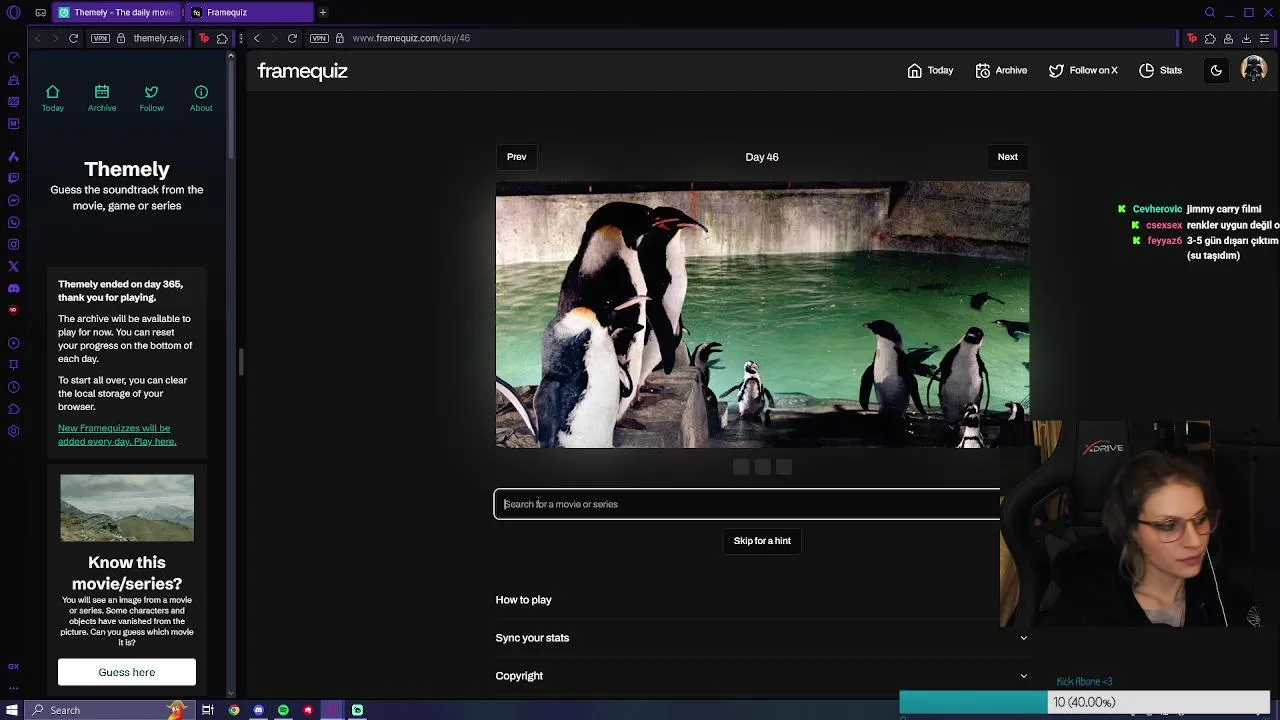Screen dimensions: 1280x720
Task: Go to the previous day with Prev
Action: (x=516, y=157)
